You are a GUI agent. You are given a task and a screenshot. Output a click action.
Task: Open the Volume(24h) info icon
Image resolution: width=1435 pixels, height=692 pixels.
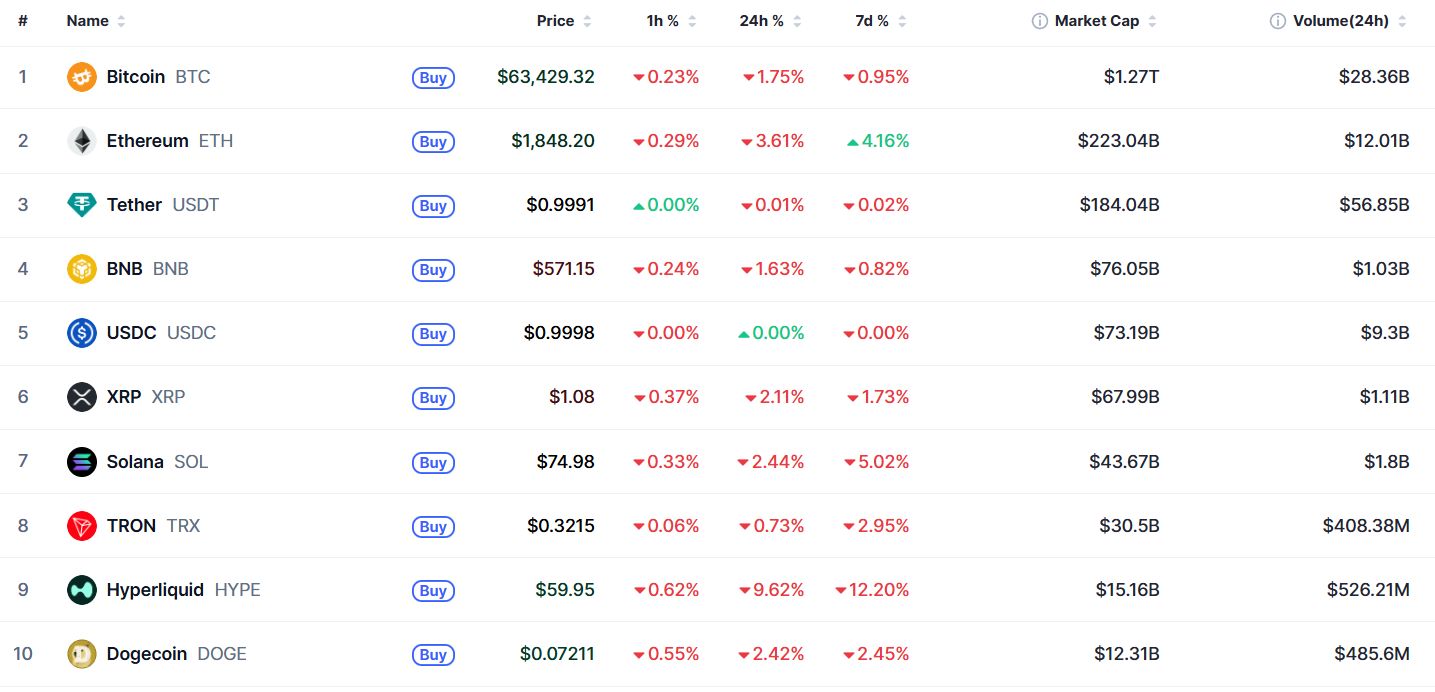[x=1278, y=21]
